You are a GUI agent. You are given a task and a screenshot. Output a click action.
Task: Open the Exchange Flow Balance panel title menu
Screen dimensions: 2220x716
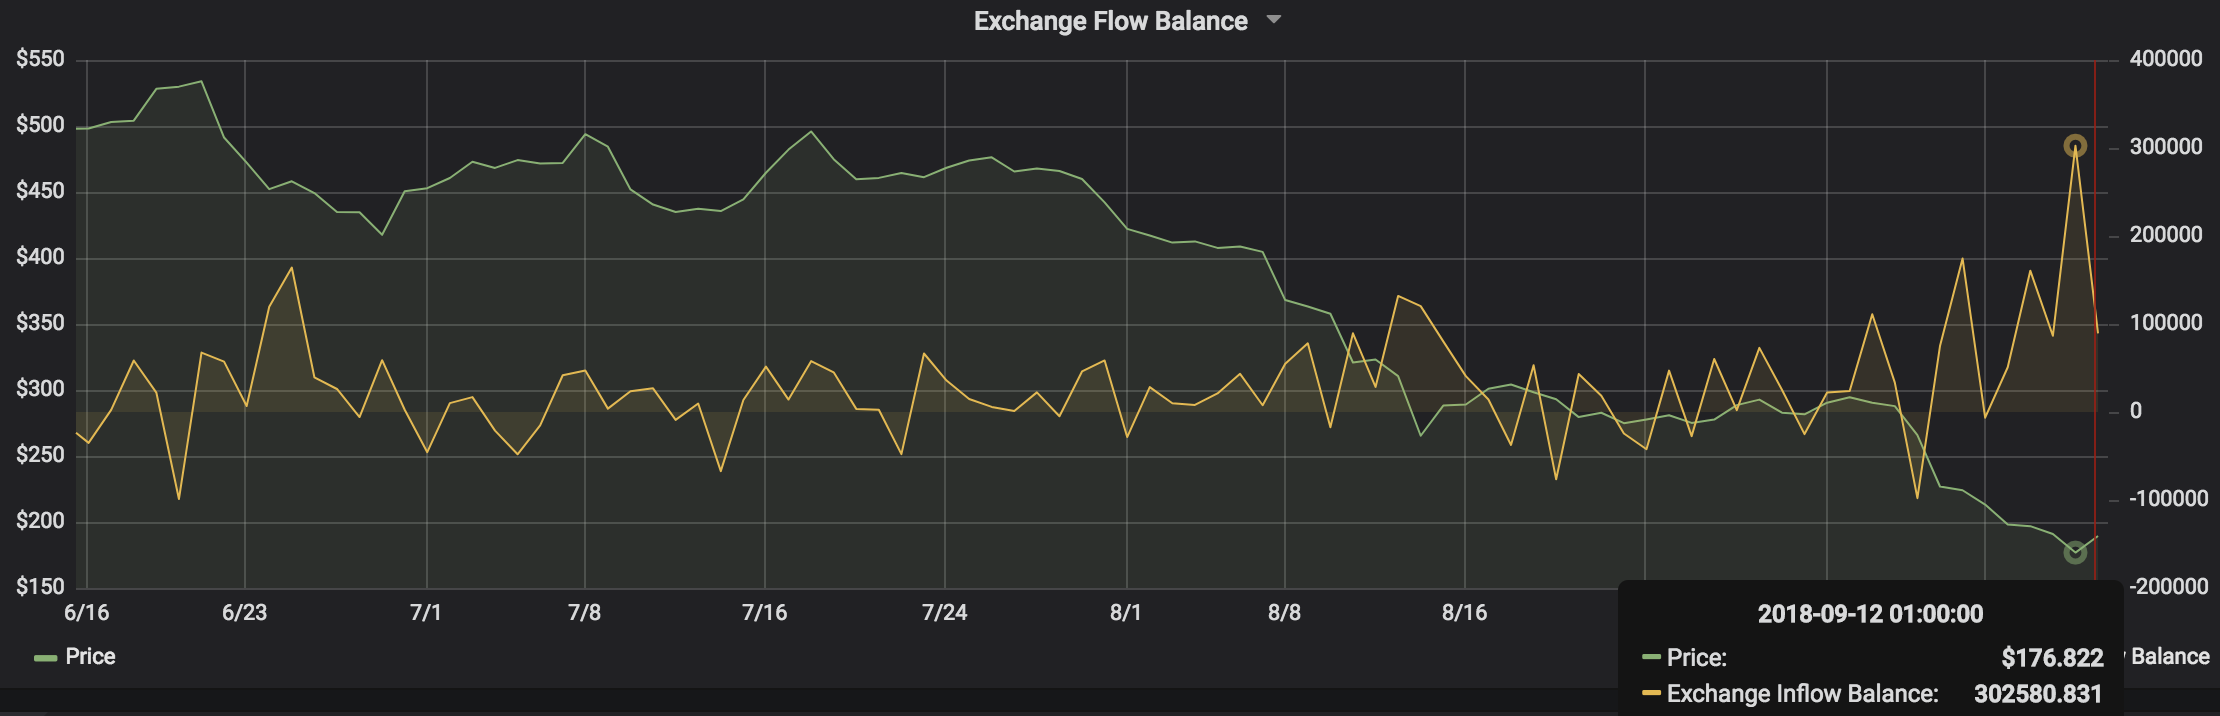1126,21
